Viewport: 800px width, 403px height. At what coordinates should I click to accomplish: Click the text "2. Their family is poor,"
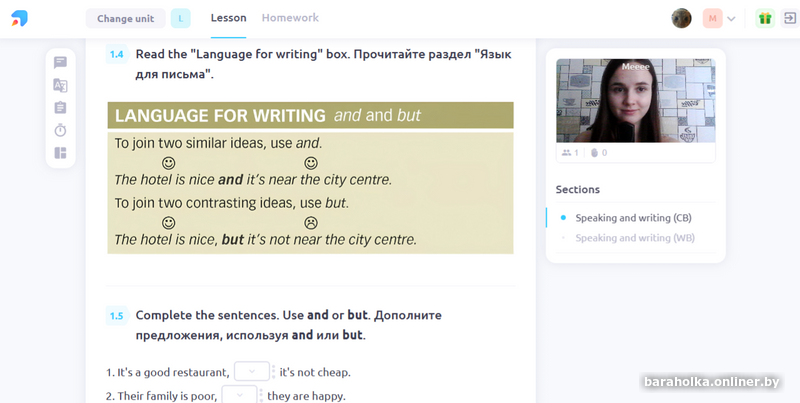pyautogui.click(x=162, y=396)
